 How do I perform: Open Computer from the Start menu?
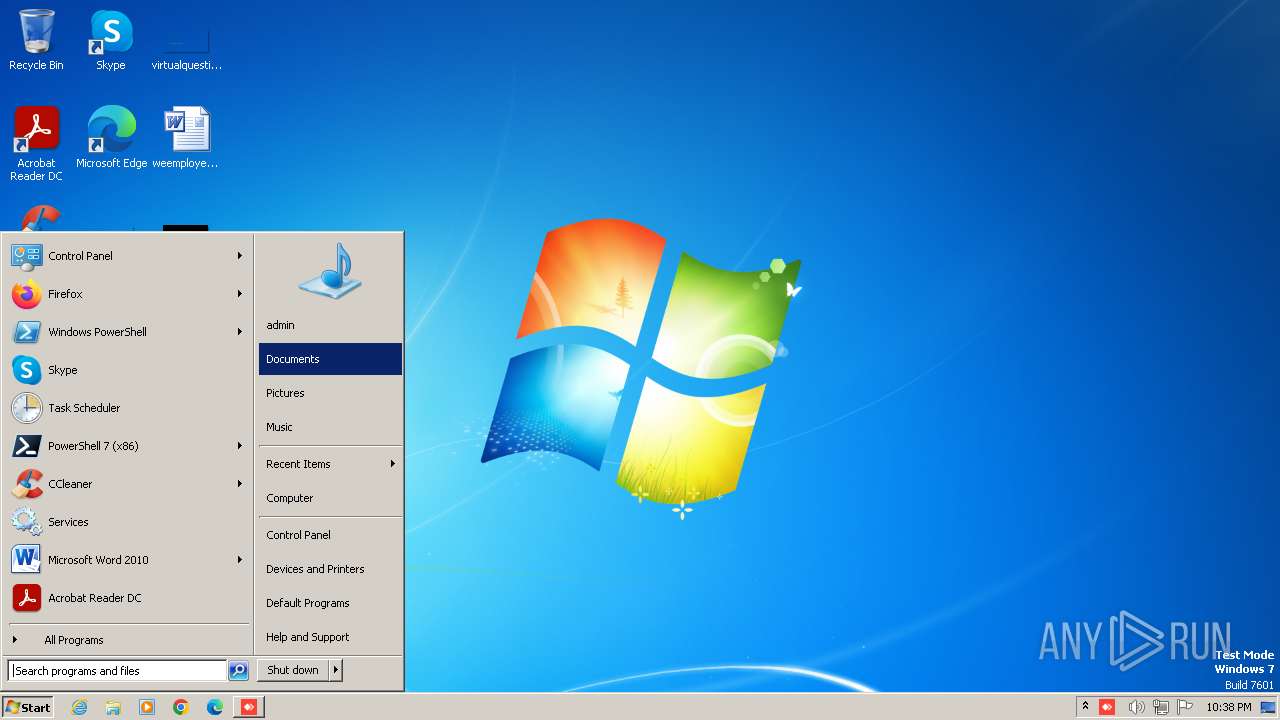pos(330,498)
